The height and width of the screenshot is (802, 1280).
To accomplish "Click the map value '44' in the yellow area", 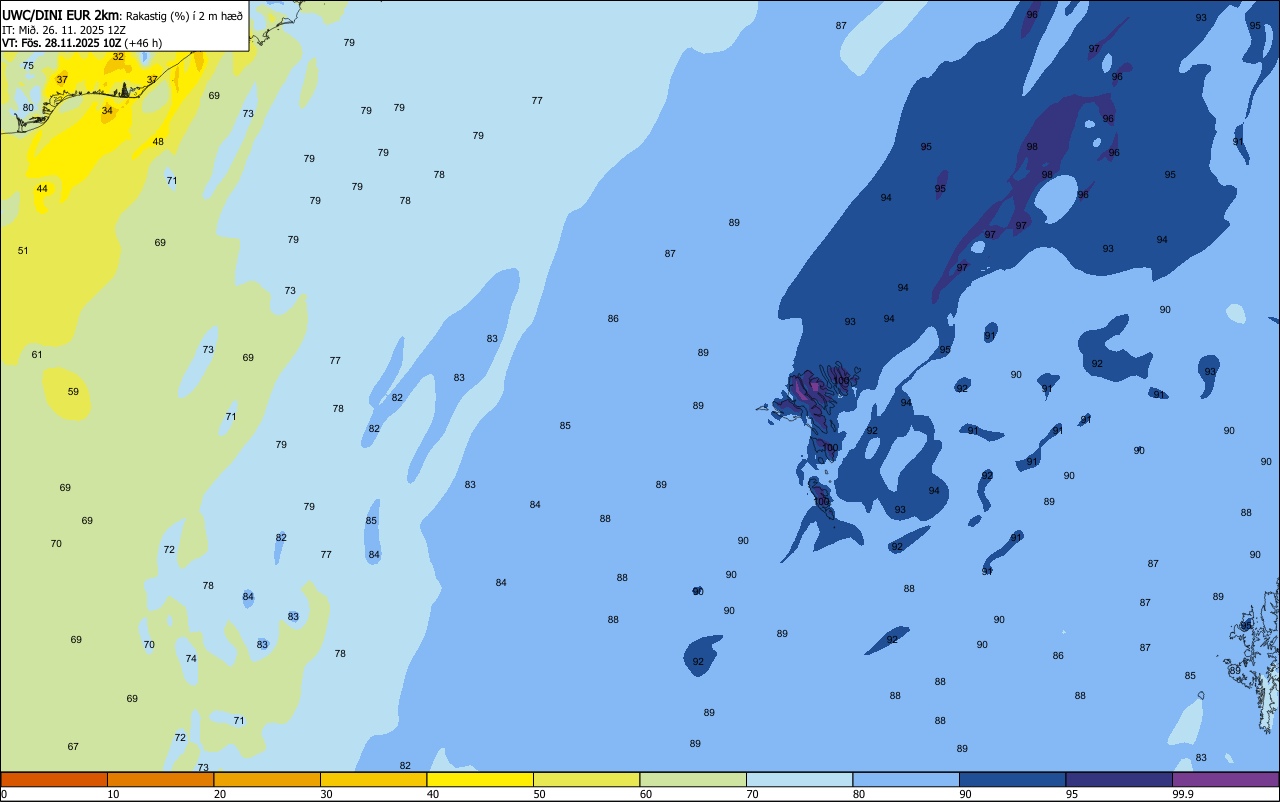I will [42, 189].
